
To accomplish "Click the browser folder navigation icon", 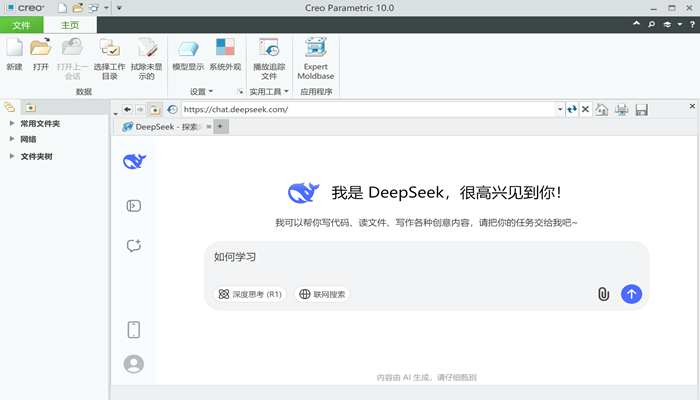I will tap(155, 109).
